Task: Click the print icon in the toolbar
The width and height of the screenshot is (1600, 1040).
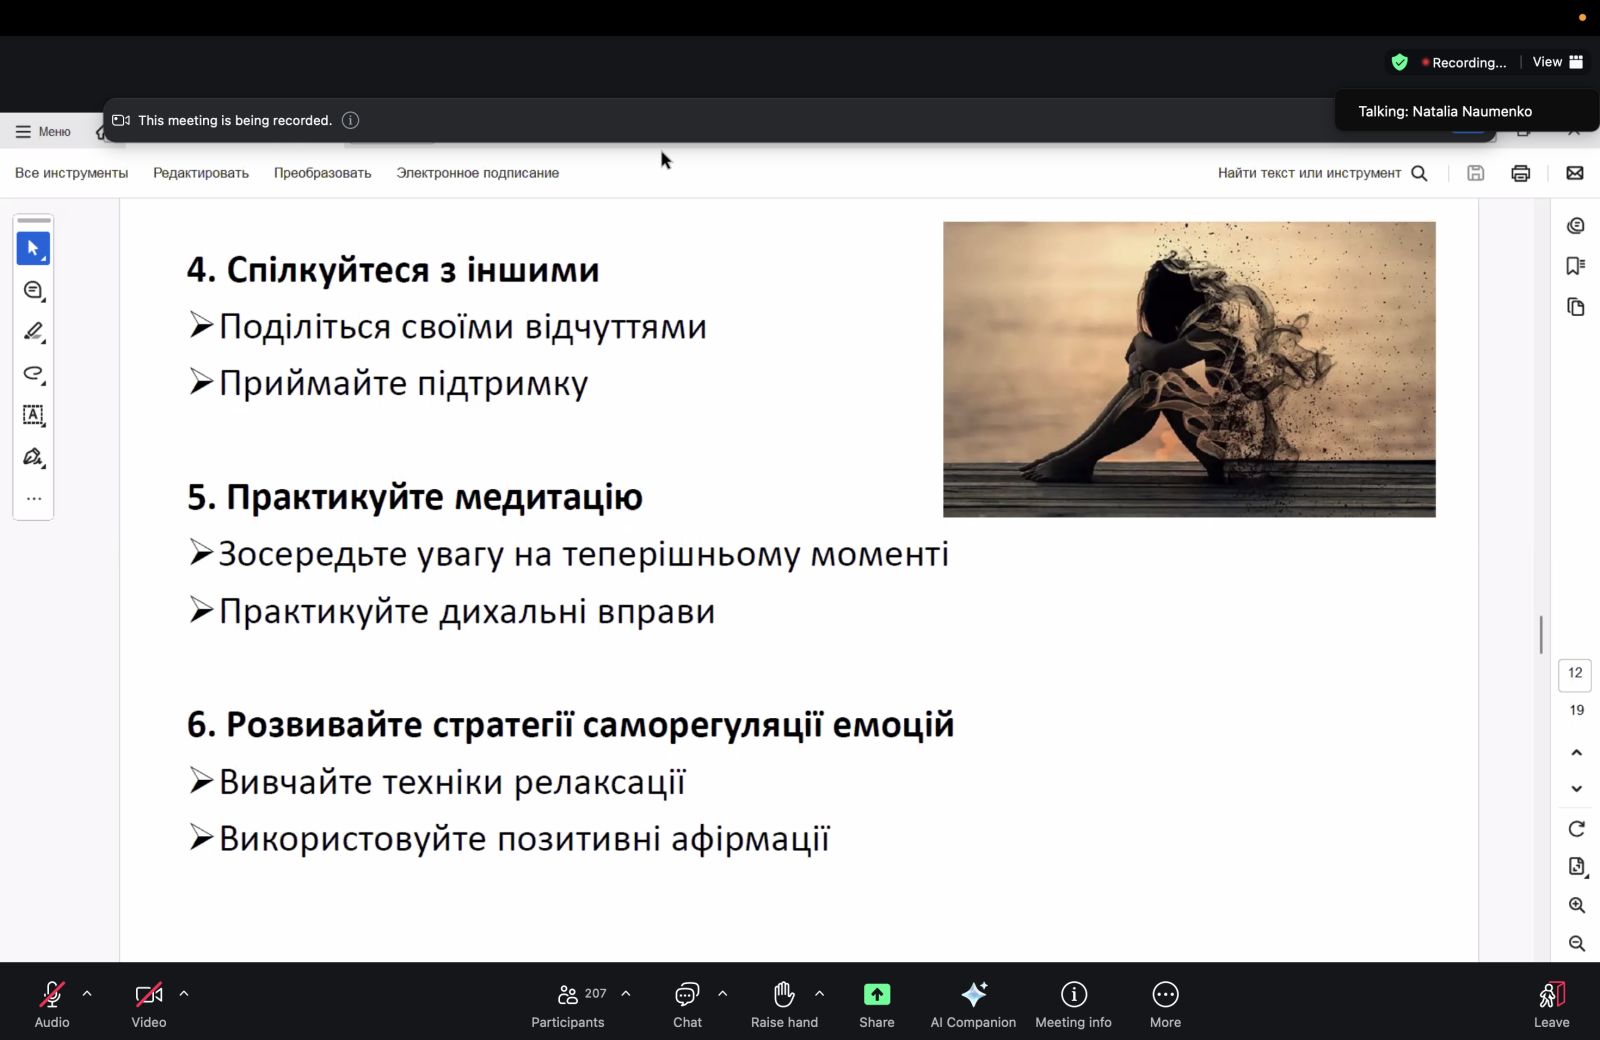Action: coord(1521,173)
